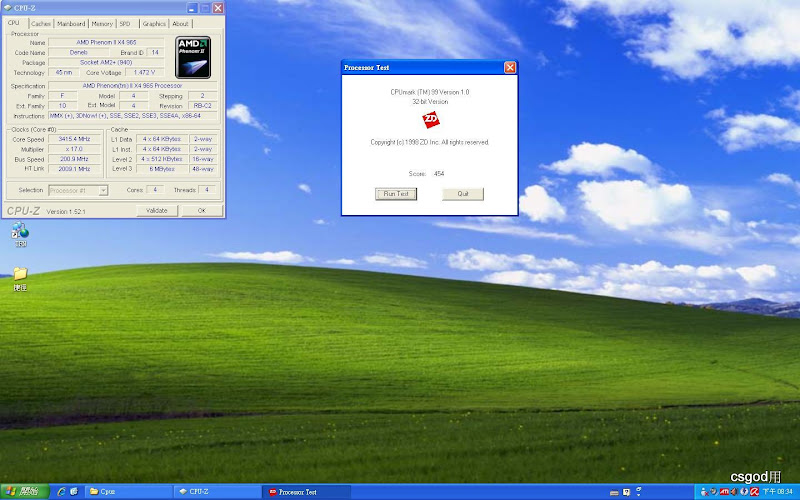Click the Revision value RB-C2
800x500 pixels.
[x=203, y=106]
